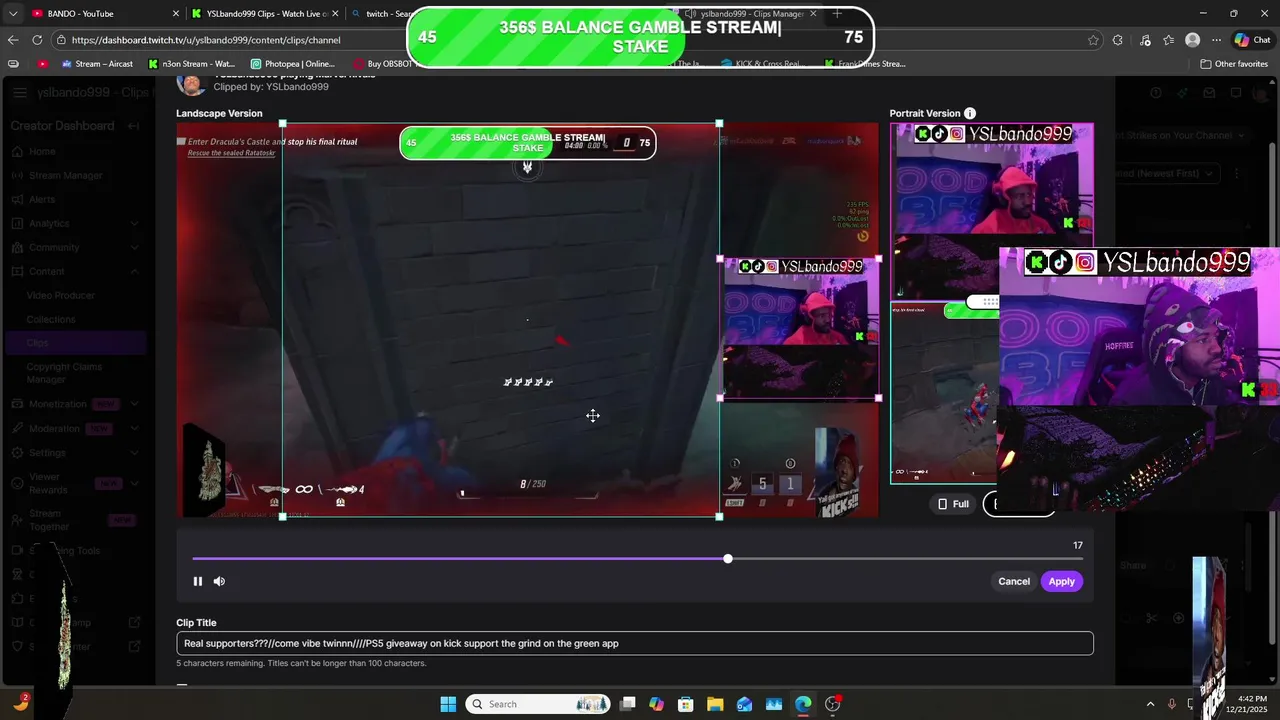This screenshot has height=720, width=1280.
Task: Open the Edge profile avatar
Action: pyautogui.click(x=1192, y=40)
